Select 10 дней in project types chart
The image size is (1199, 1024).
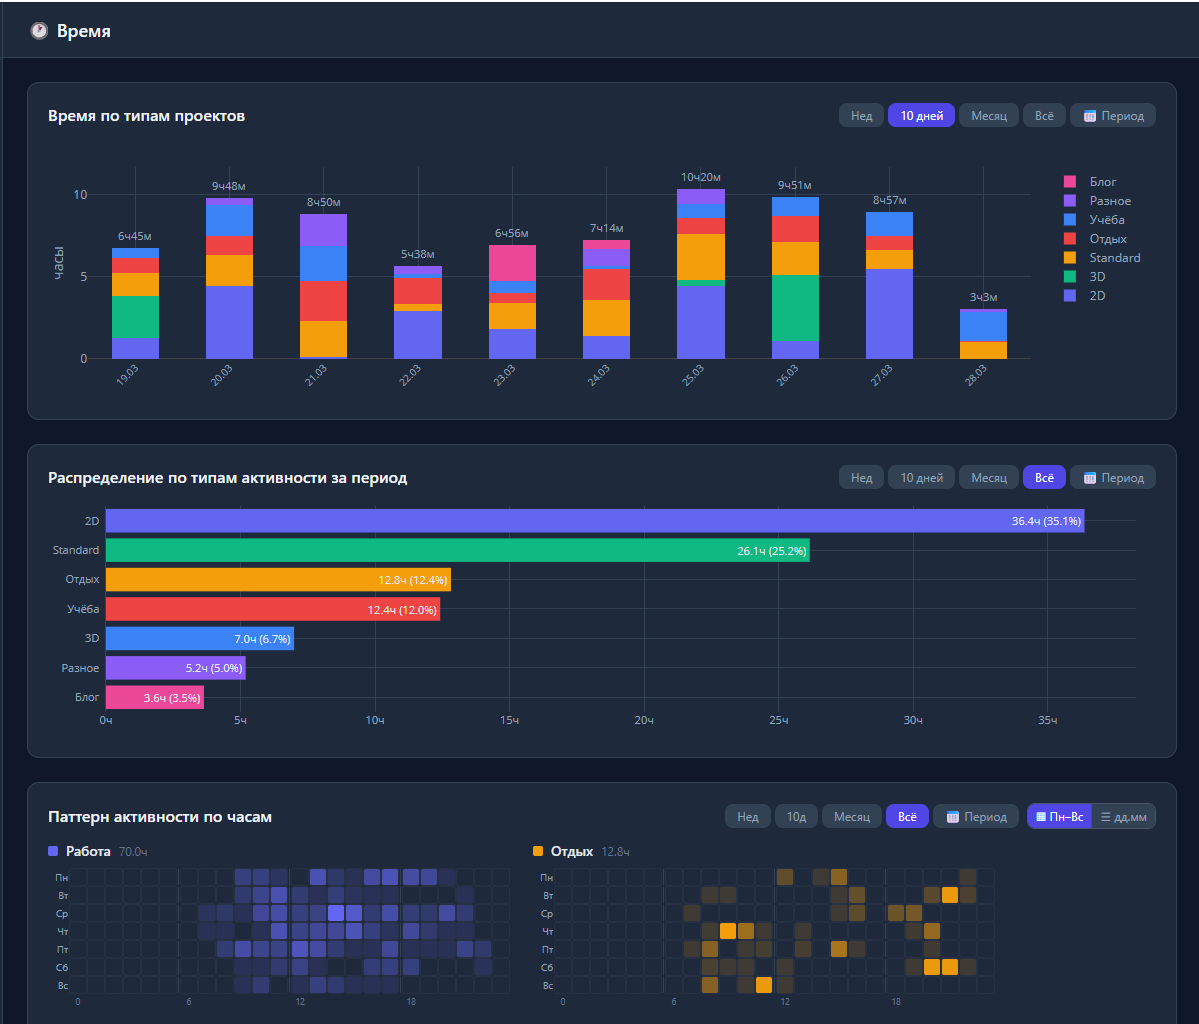click(x=921, y=115)
